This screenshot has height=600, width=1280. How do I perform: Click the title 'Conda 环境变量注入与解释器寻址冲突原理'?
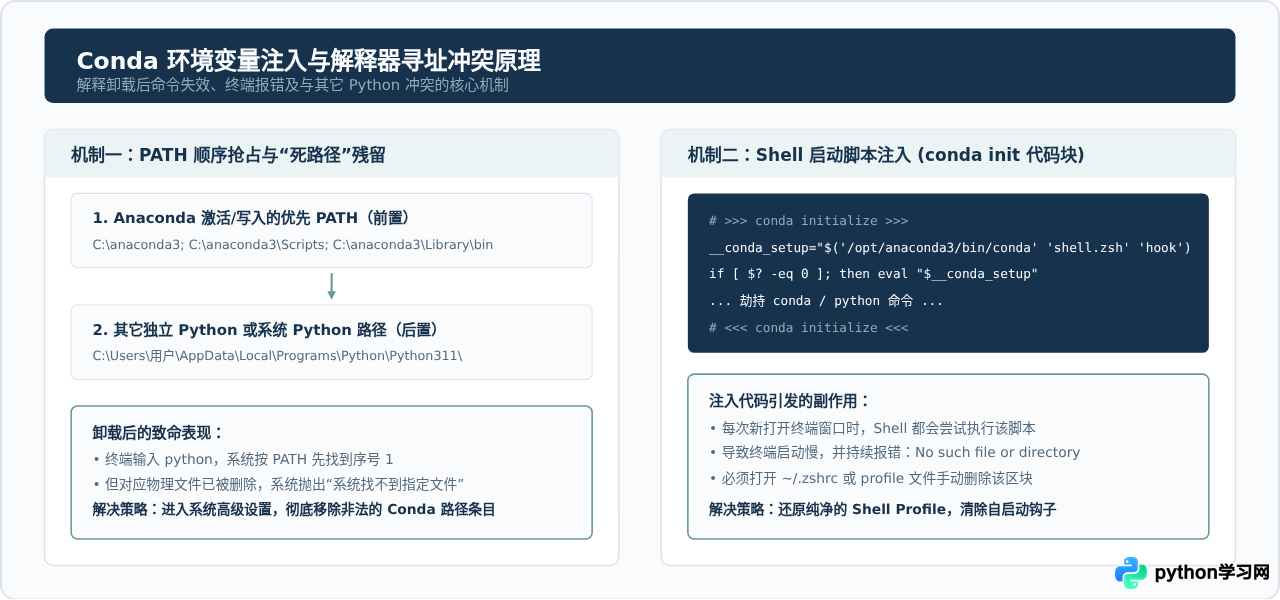(309, 61)
